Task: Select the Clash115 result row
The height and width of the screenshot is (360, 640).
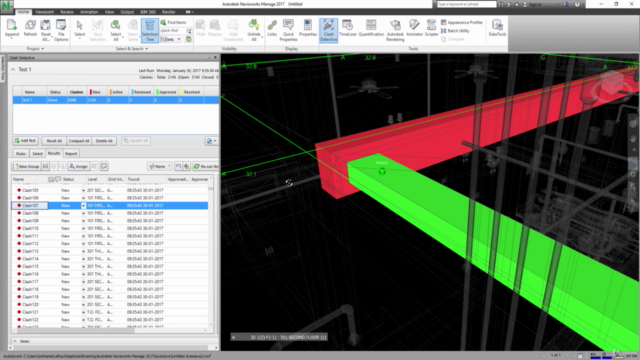Action: coord(110,267)
